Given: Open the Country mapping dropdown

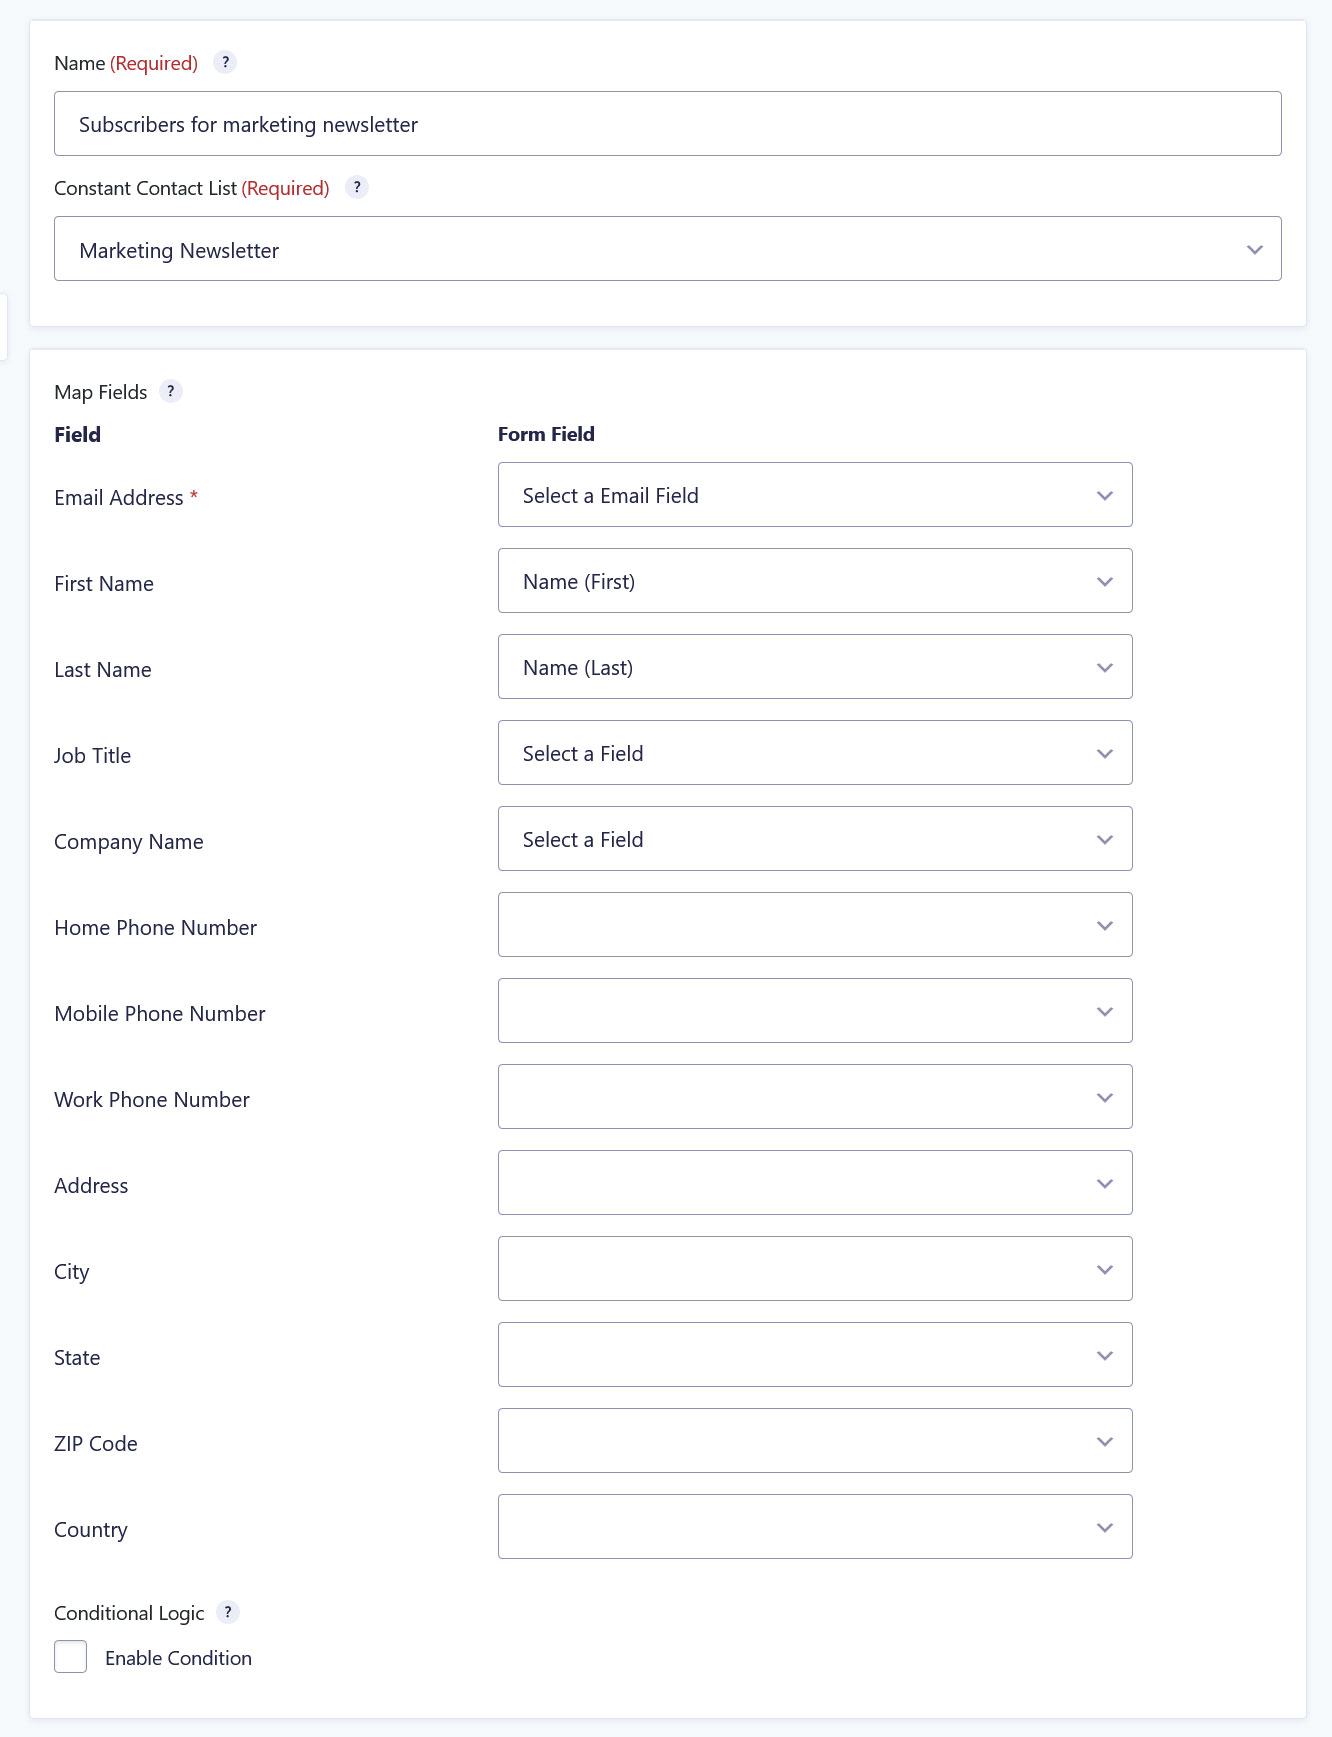Looking at the screenshot, I should click(815, 1527).
